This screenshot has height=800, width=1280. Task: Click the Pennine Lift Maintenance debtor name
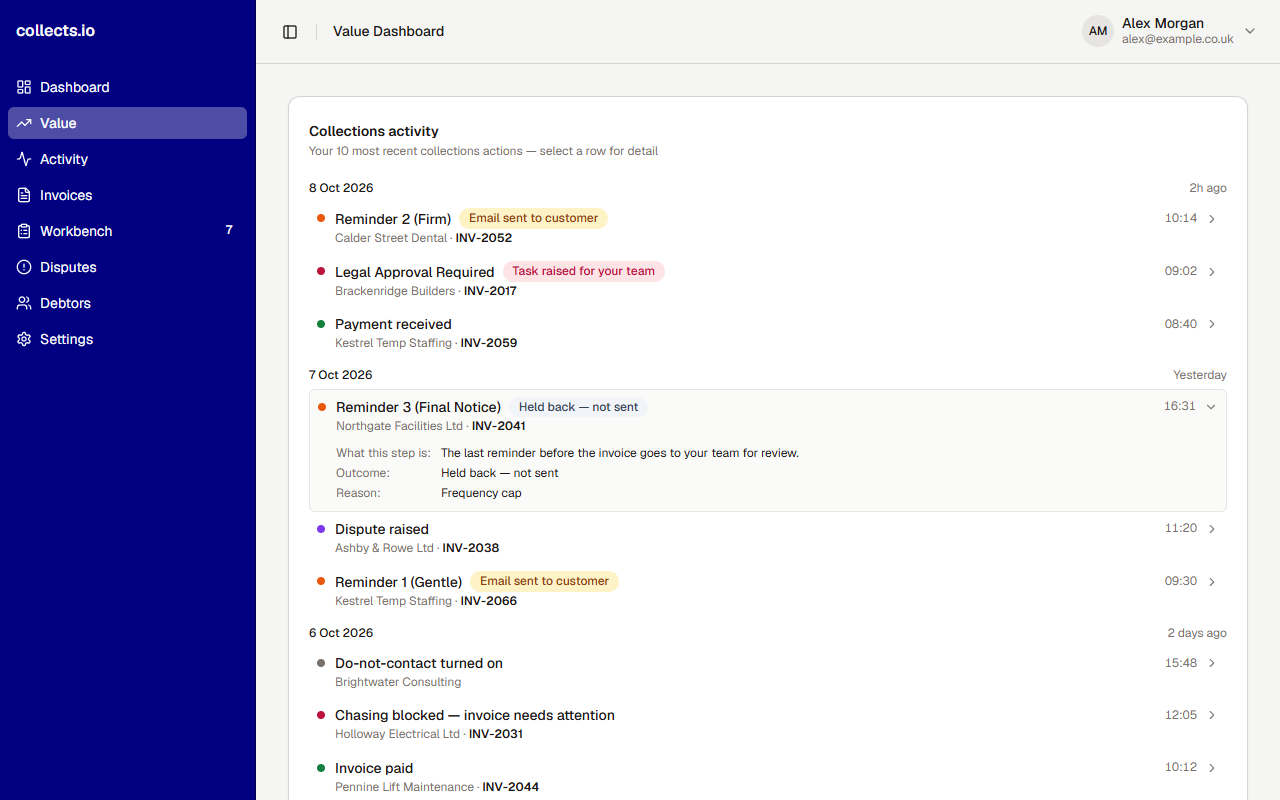point(405,787)
